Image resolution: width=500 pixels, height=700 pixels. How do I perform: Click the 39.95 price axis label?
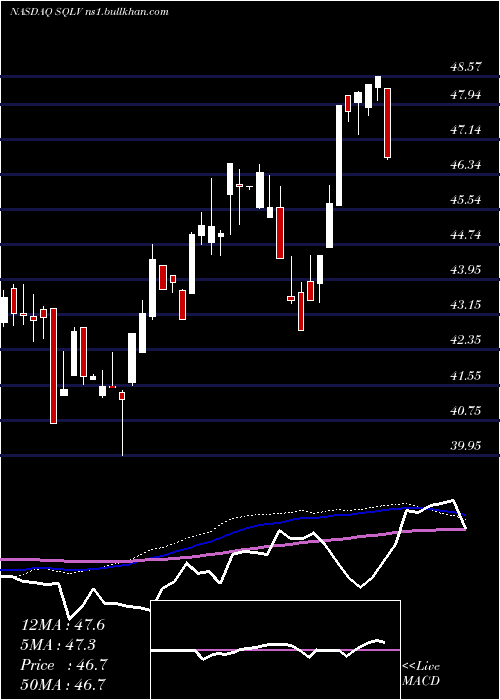tap(466, 446)
